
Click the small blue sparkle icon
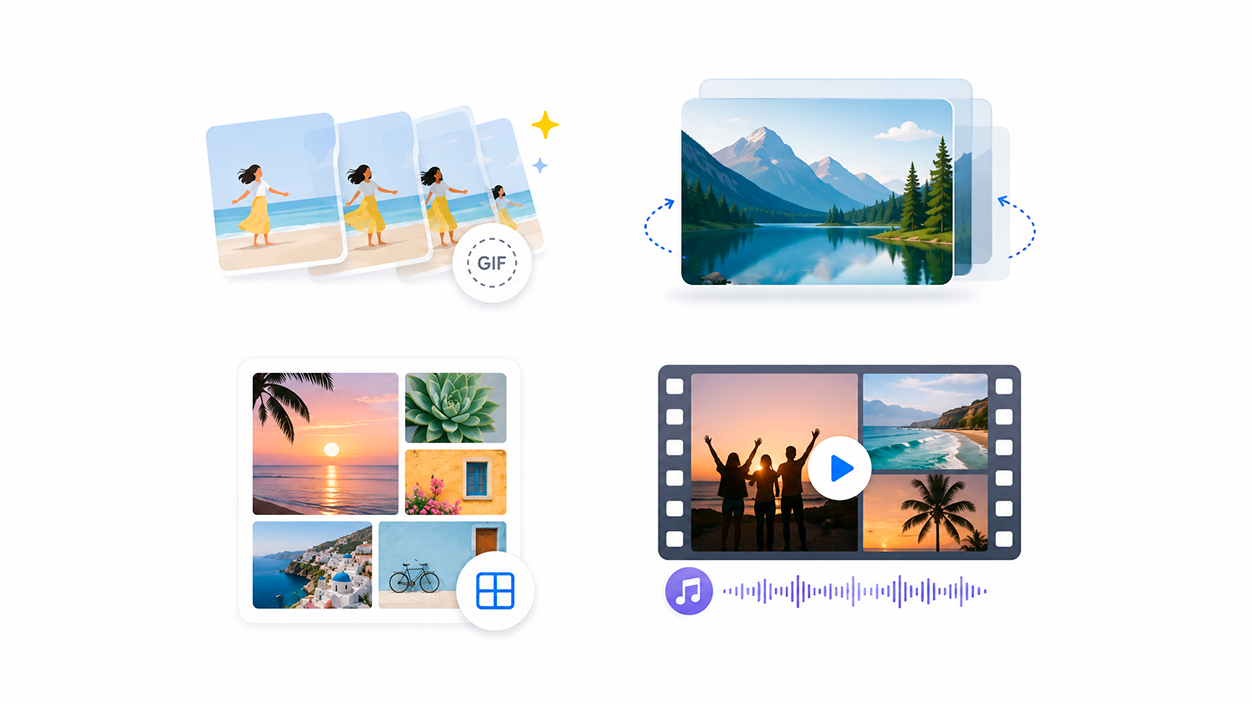tap(539, 165)
